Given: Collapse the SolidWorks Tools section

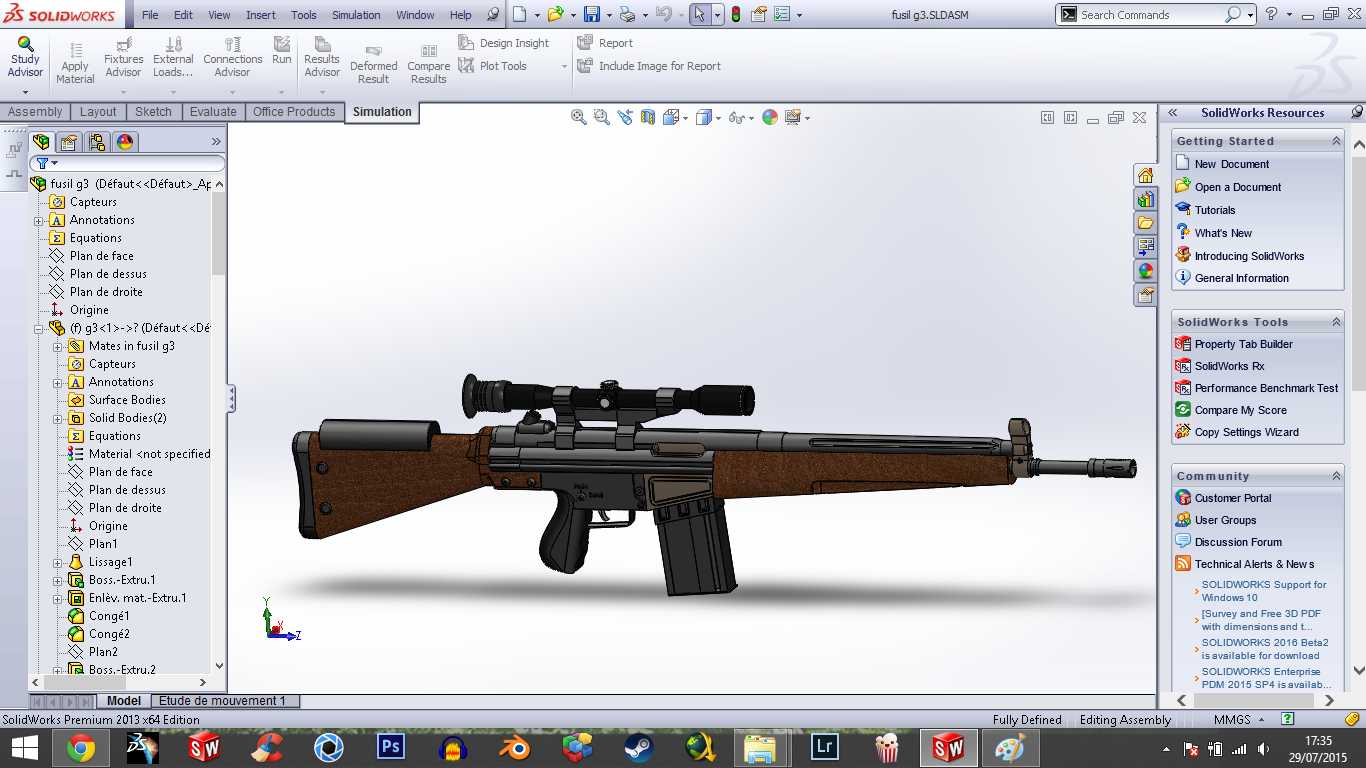Looking at the screenshot, I should 1336,322.
